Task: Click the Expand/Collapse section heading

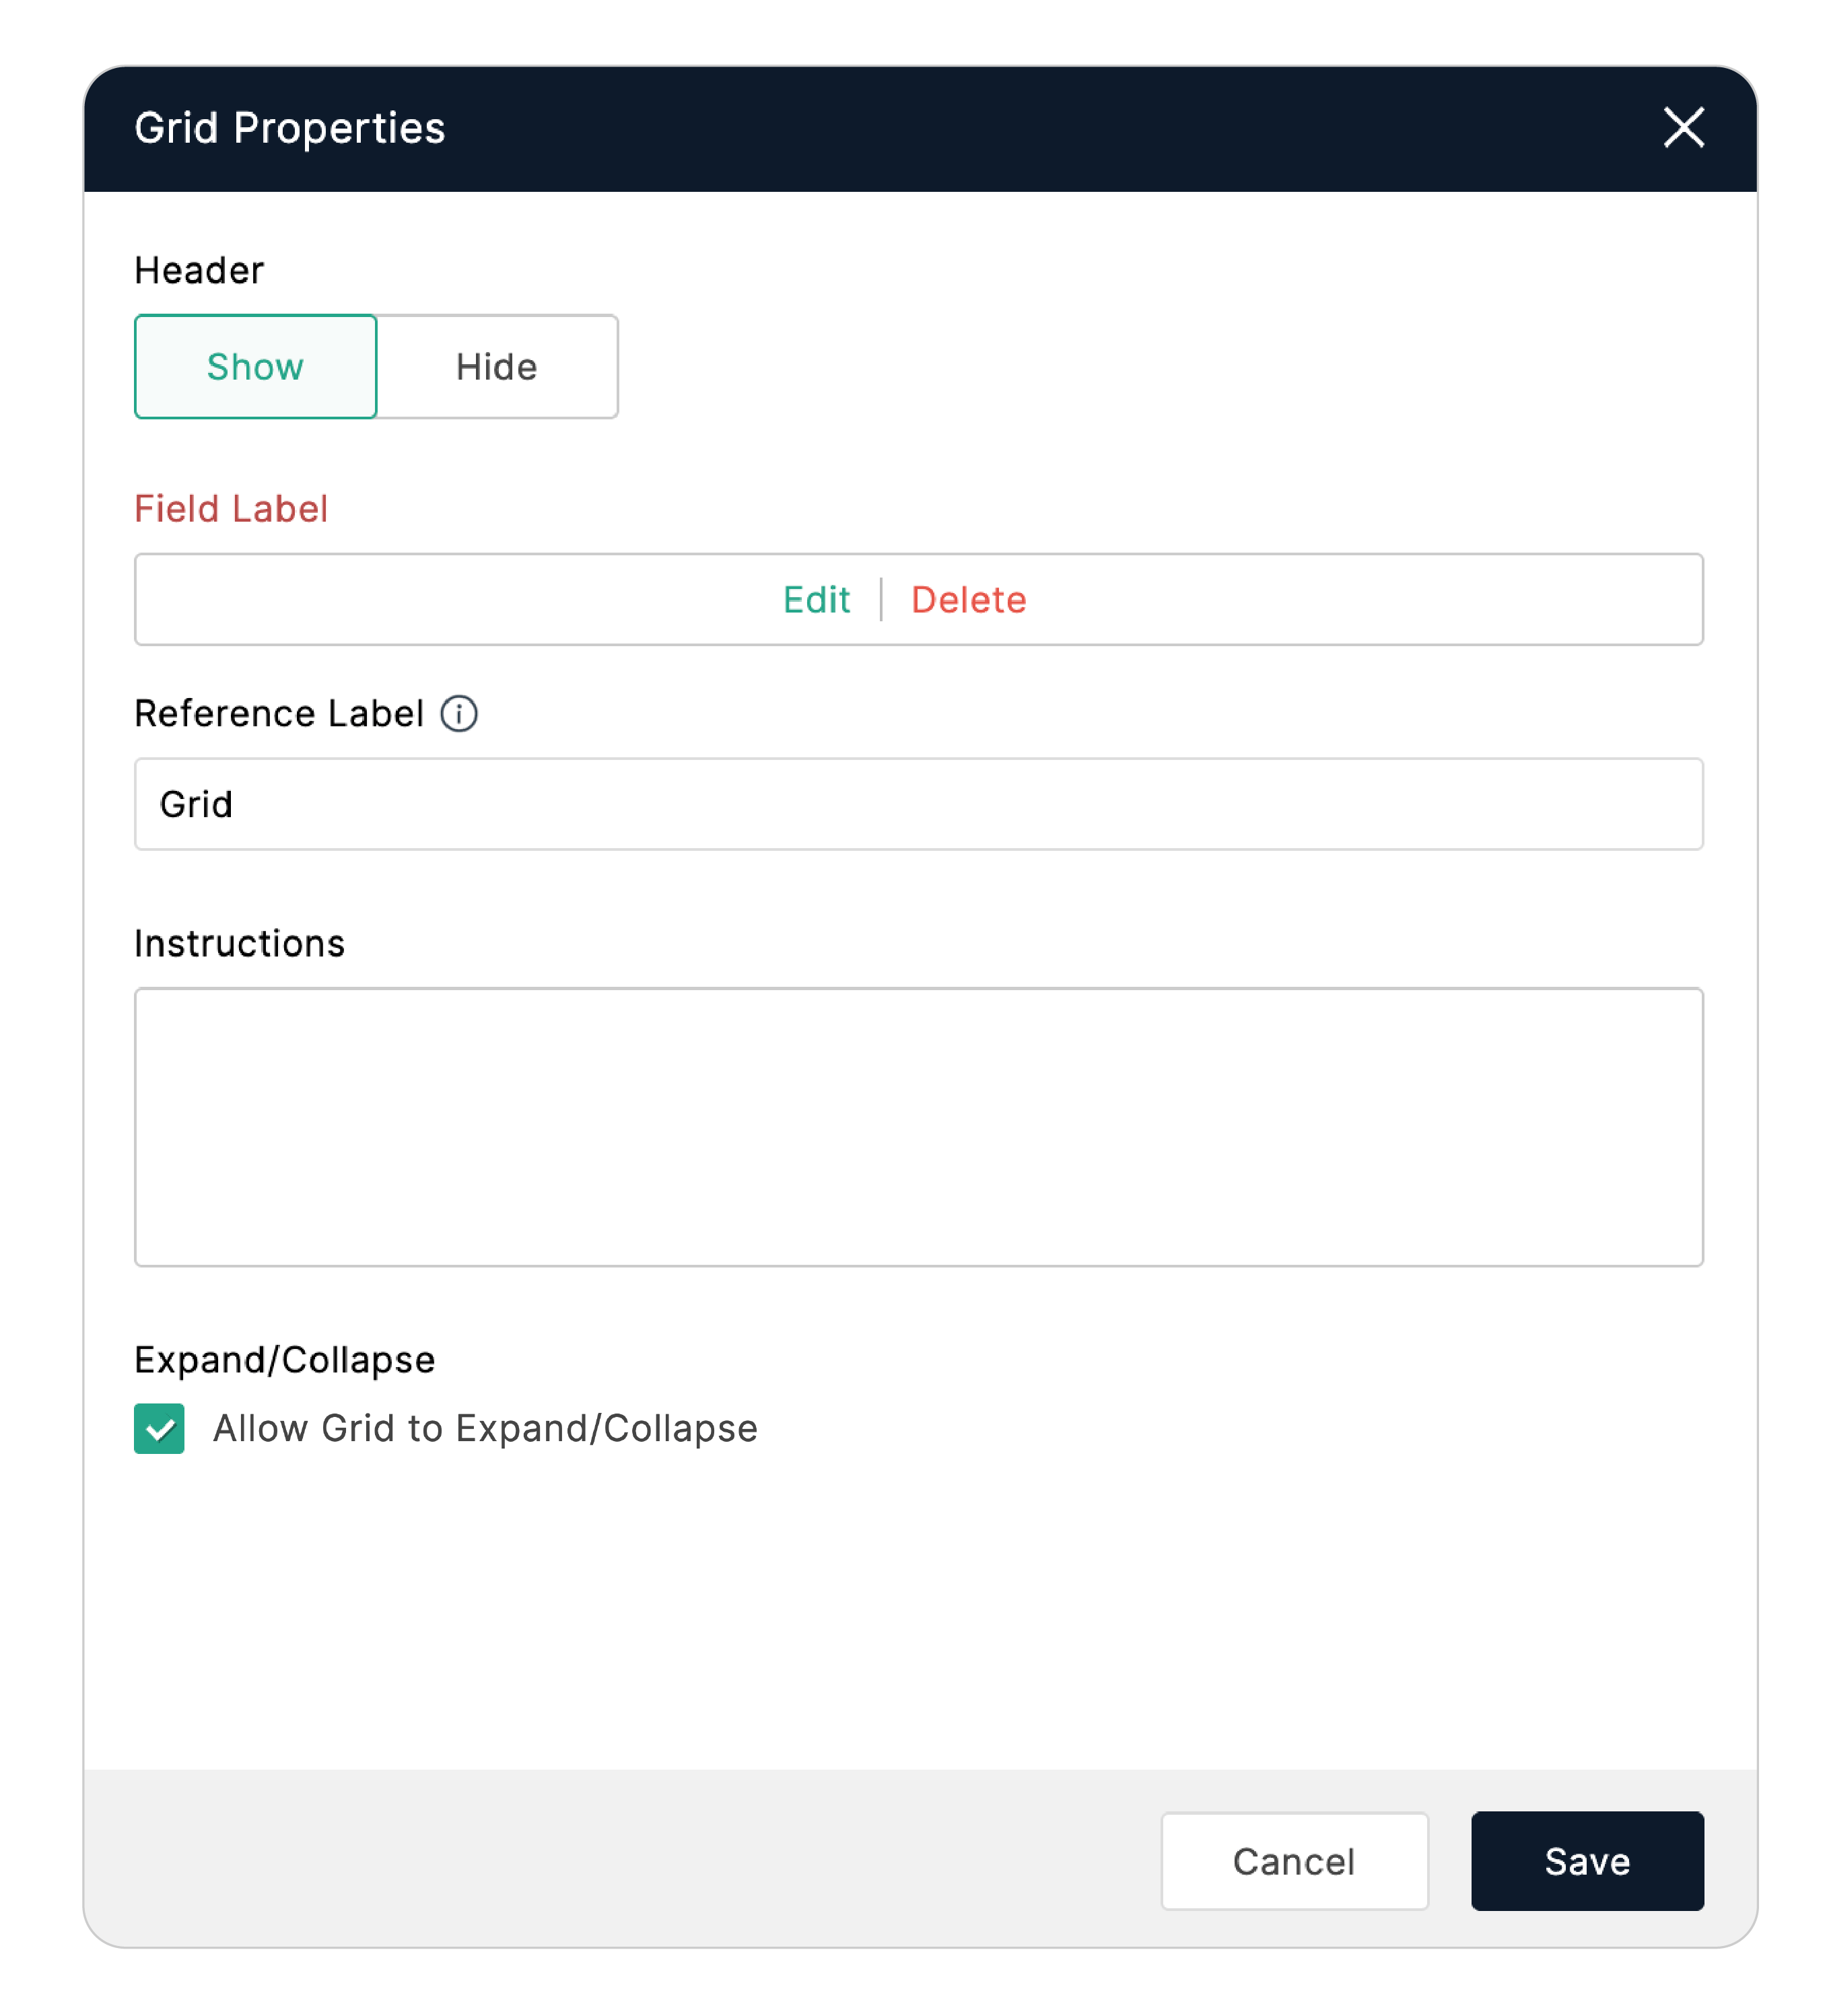Action: pos(285,1360)
